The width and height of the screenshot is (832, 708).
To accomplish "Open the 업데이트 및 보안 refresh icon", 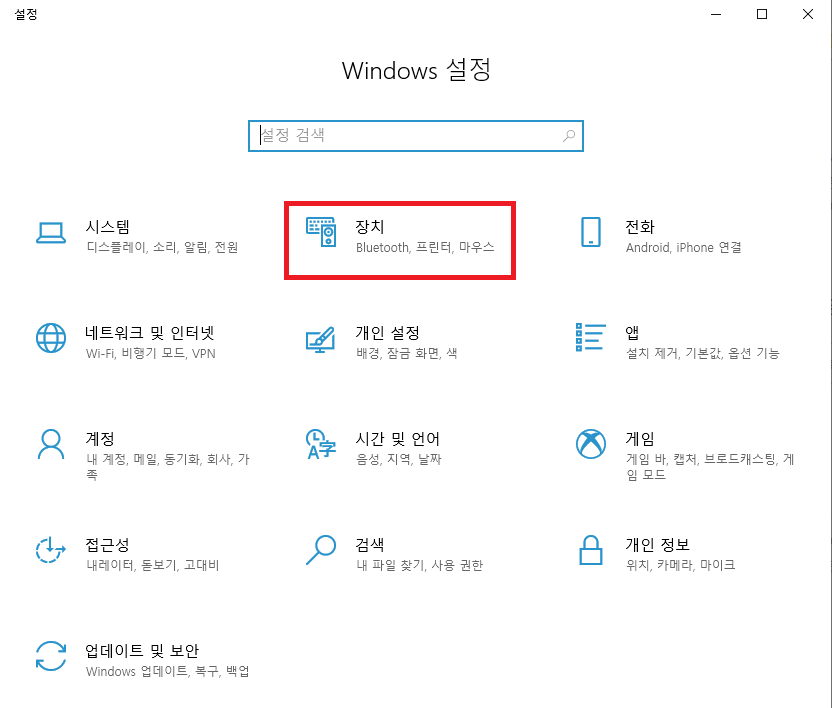I will pos(51,656).
